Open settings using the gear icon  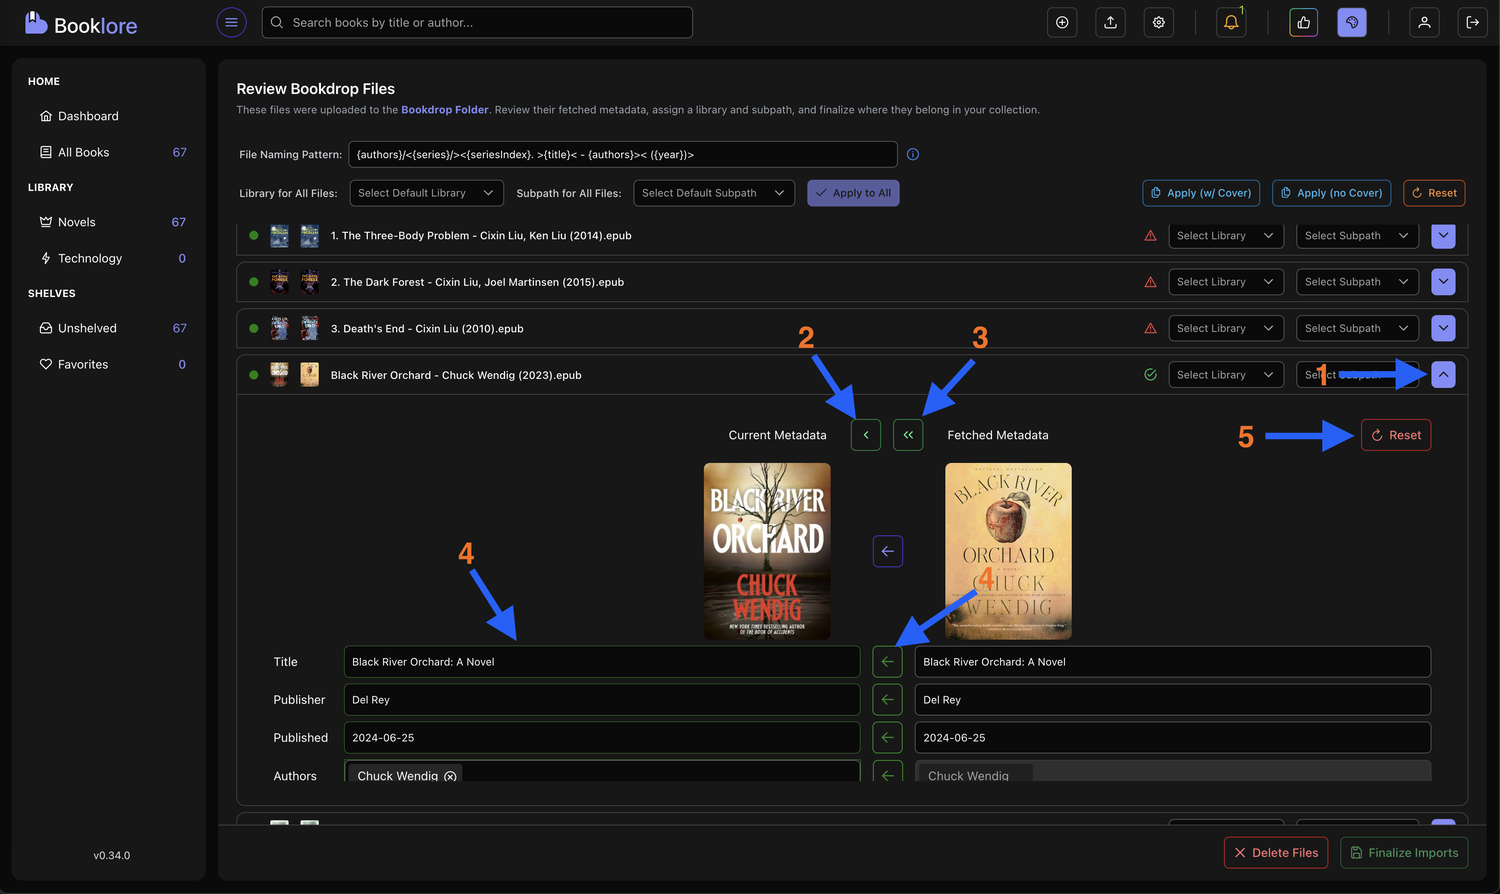[x=1158, y=22]
